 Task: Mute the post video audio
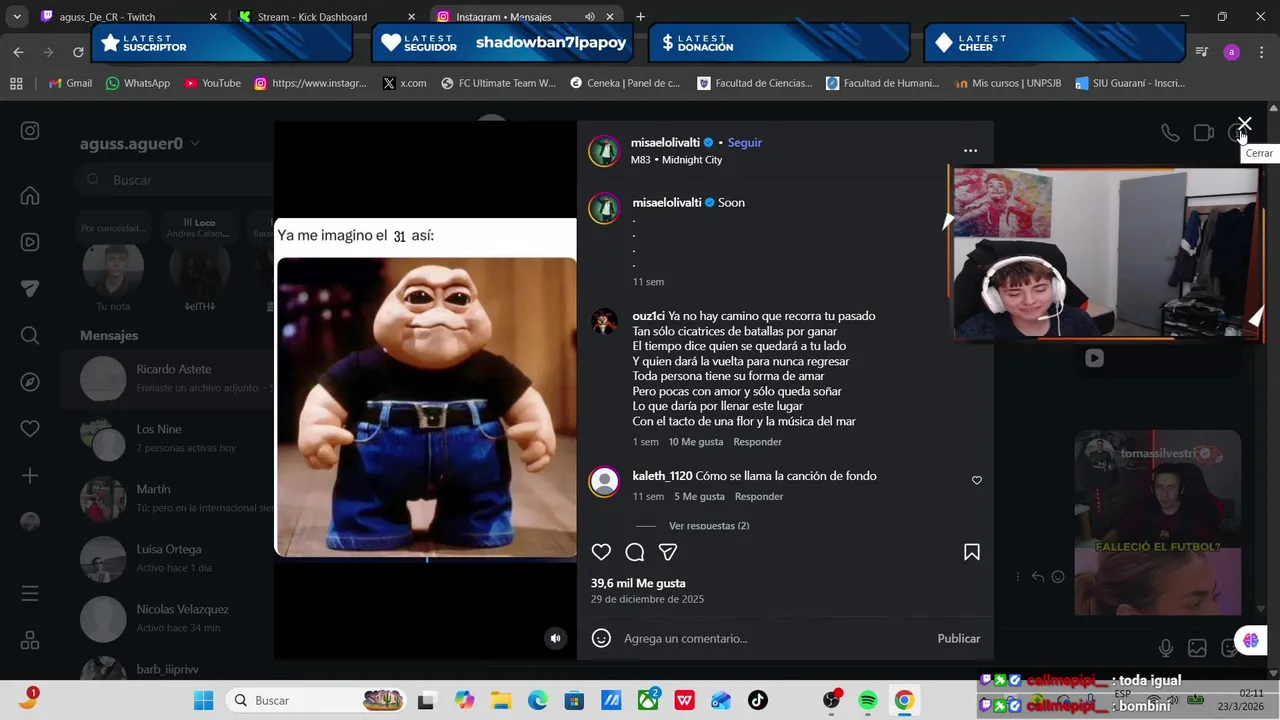click(556, 638)
